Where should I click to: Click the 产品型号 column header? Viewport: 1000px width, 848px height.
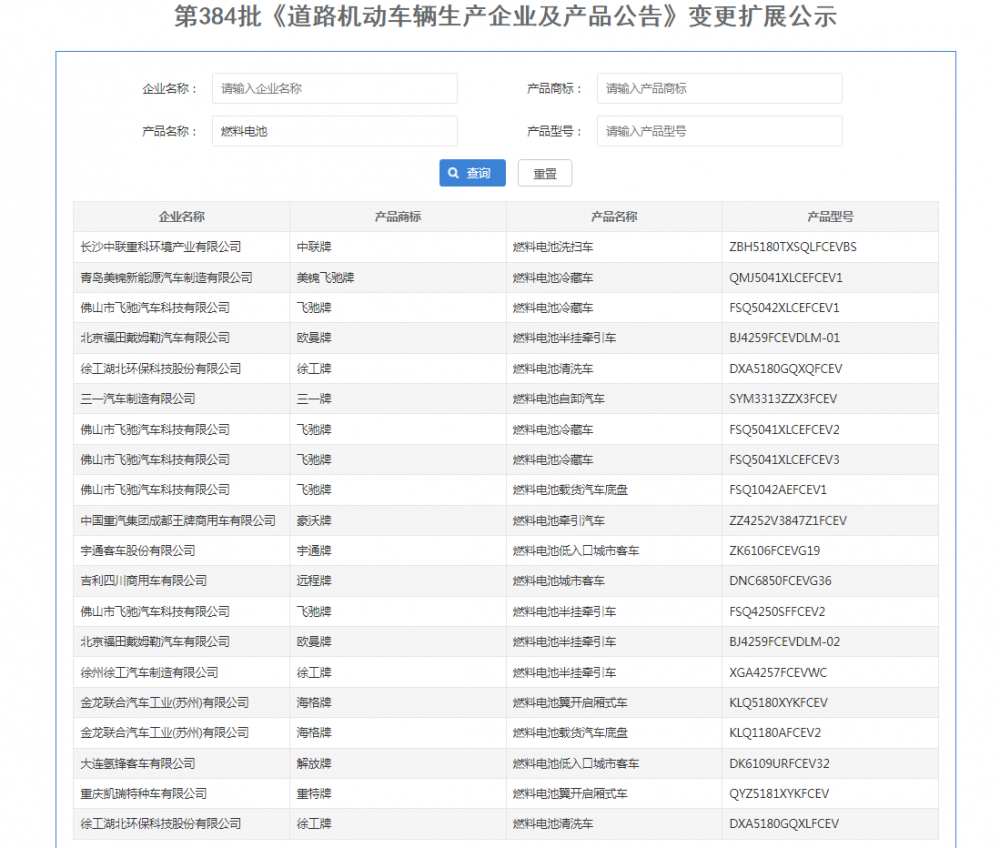(x=830, y=217)
